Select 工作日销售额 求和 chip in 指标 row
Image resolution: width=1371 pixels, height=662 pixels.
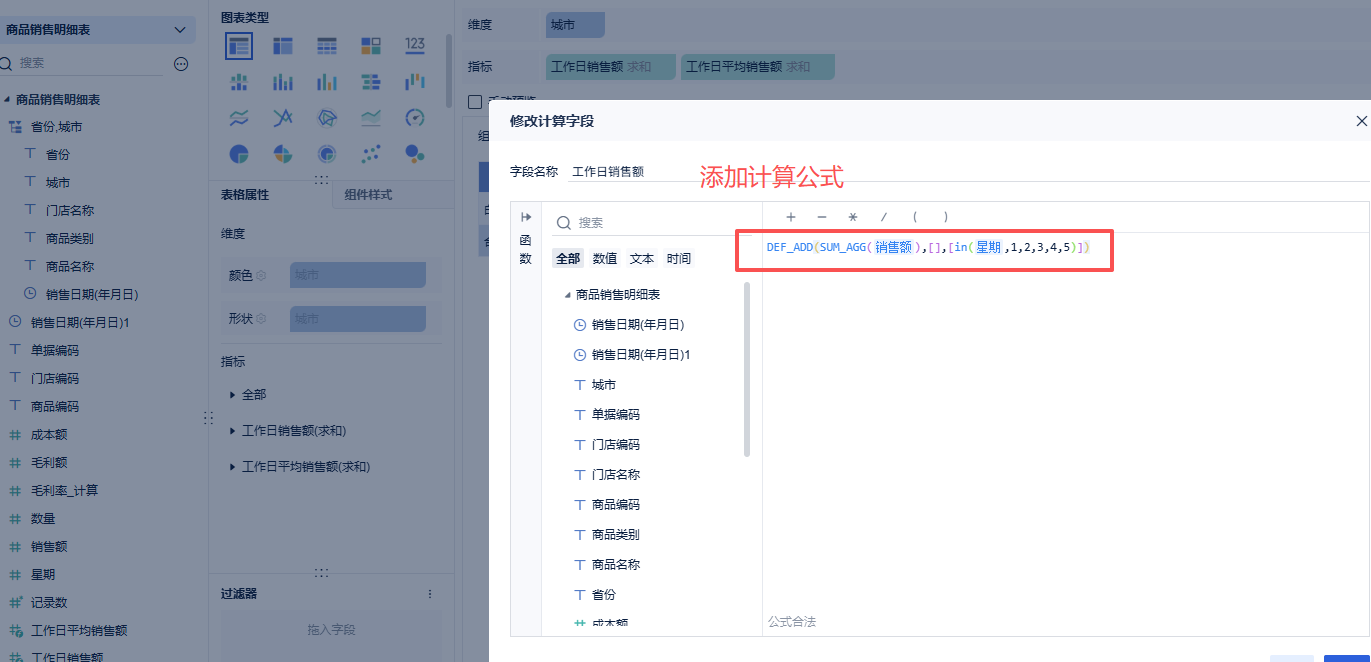(x=611, y=67)
